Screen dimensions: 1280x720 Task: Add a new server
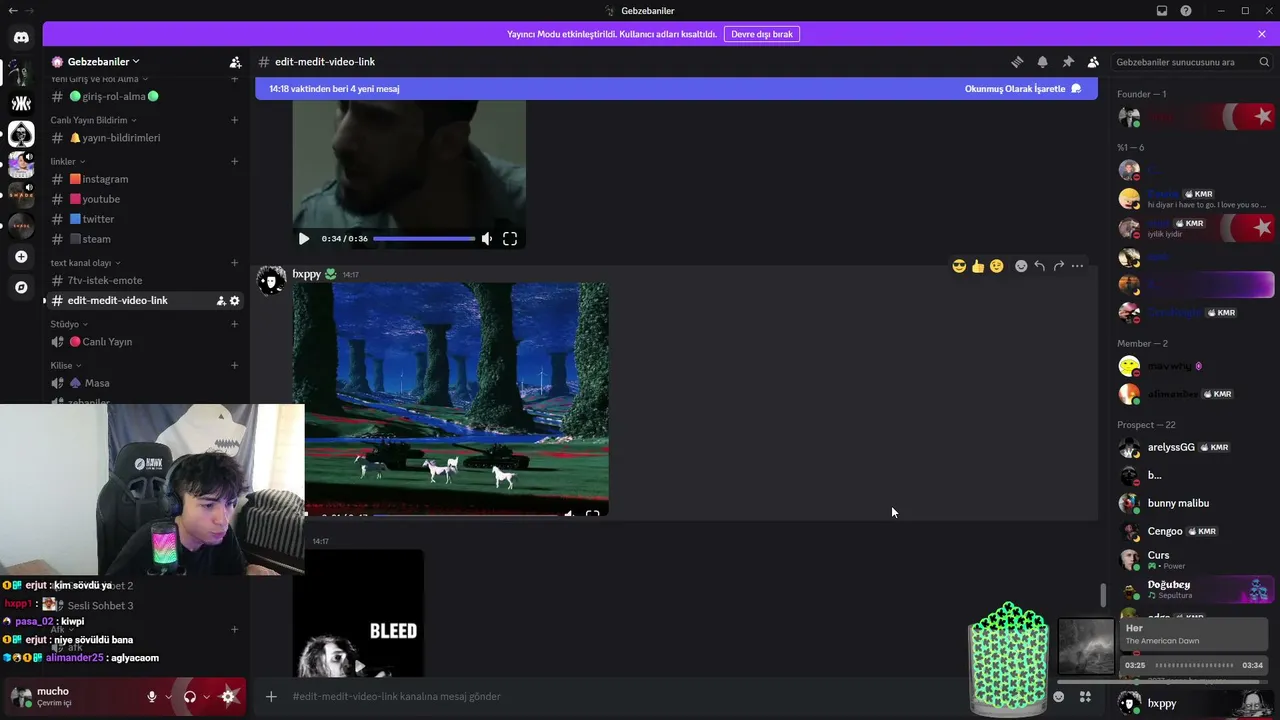tap(21, 257)
